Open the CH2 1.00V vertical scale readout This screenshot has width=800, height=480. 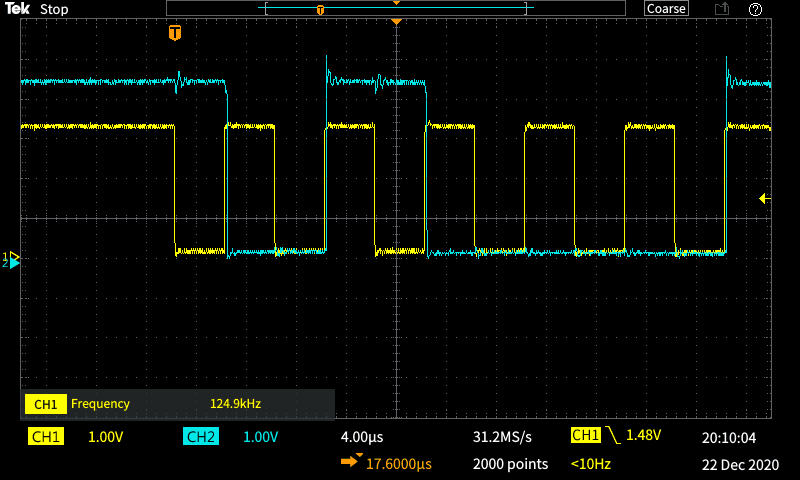pyautogui.click(x=259, y=437)
